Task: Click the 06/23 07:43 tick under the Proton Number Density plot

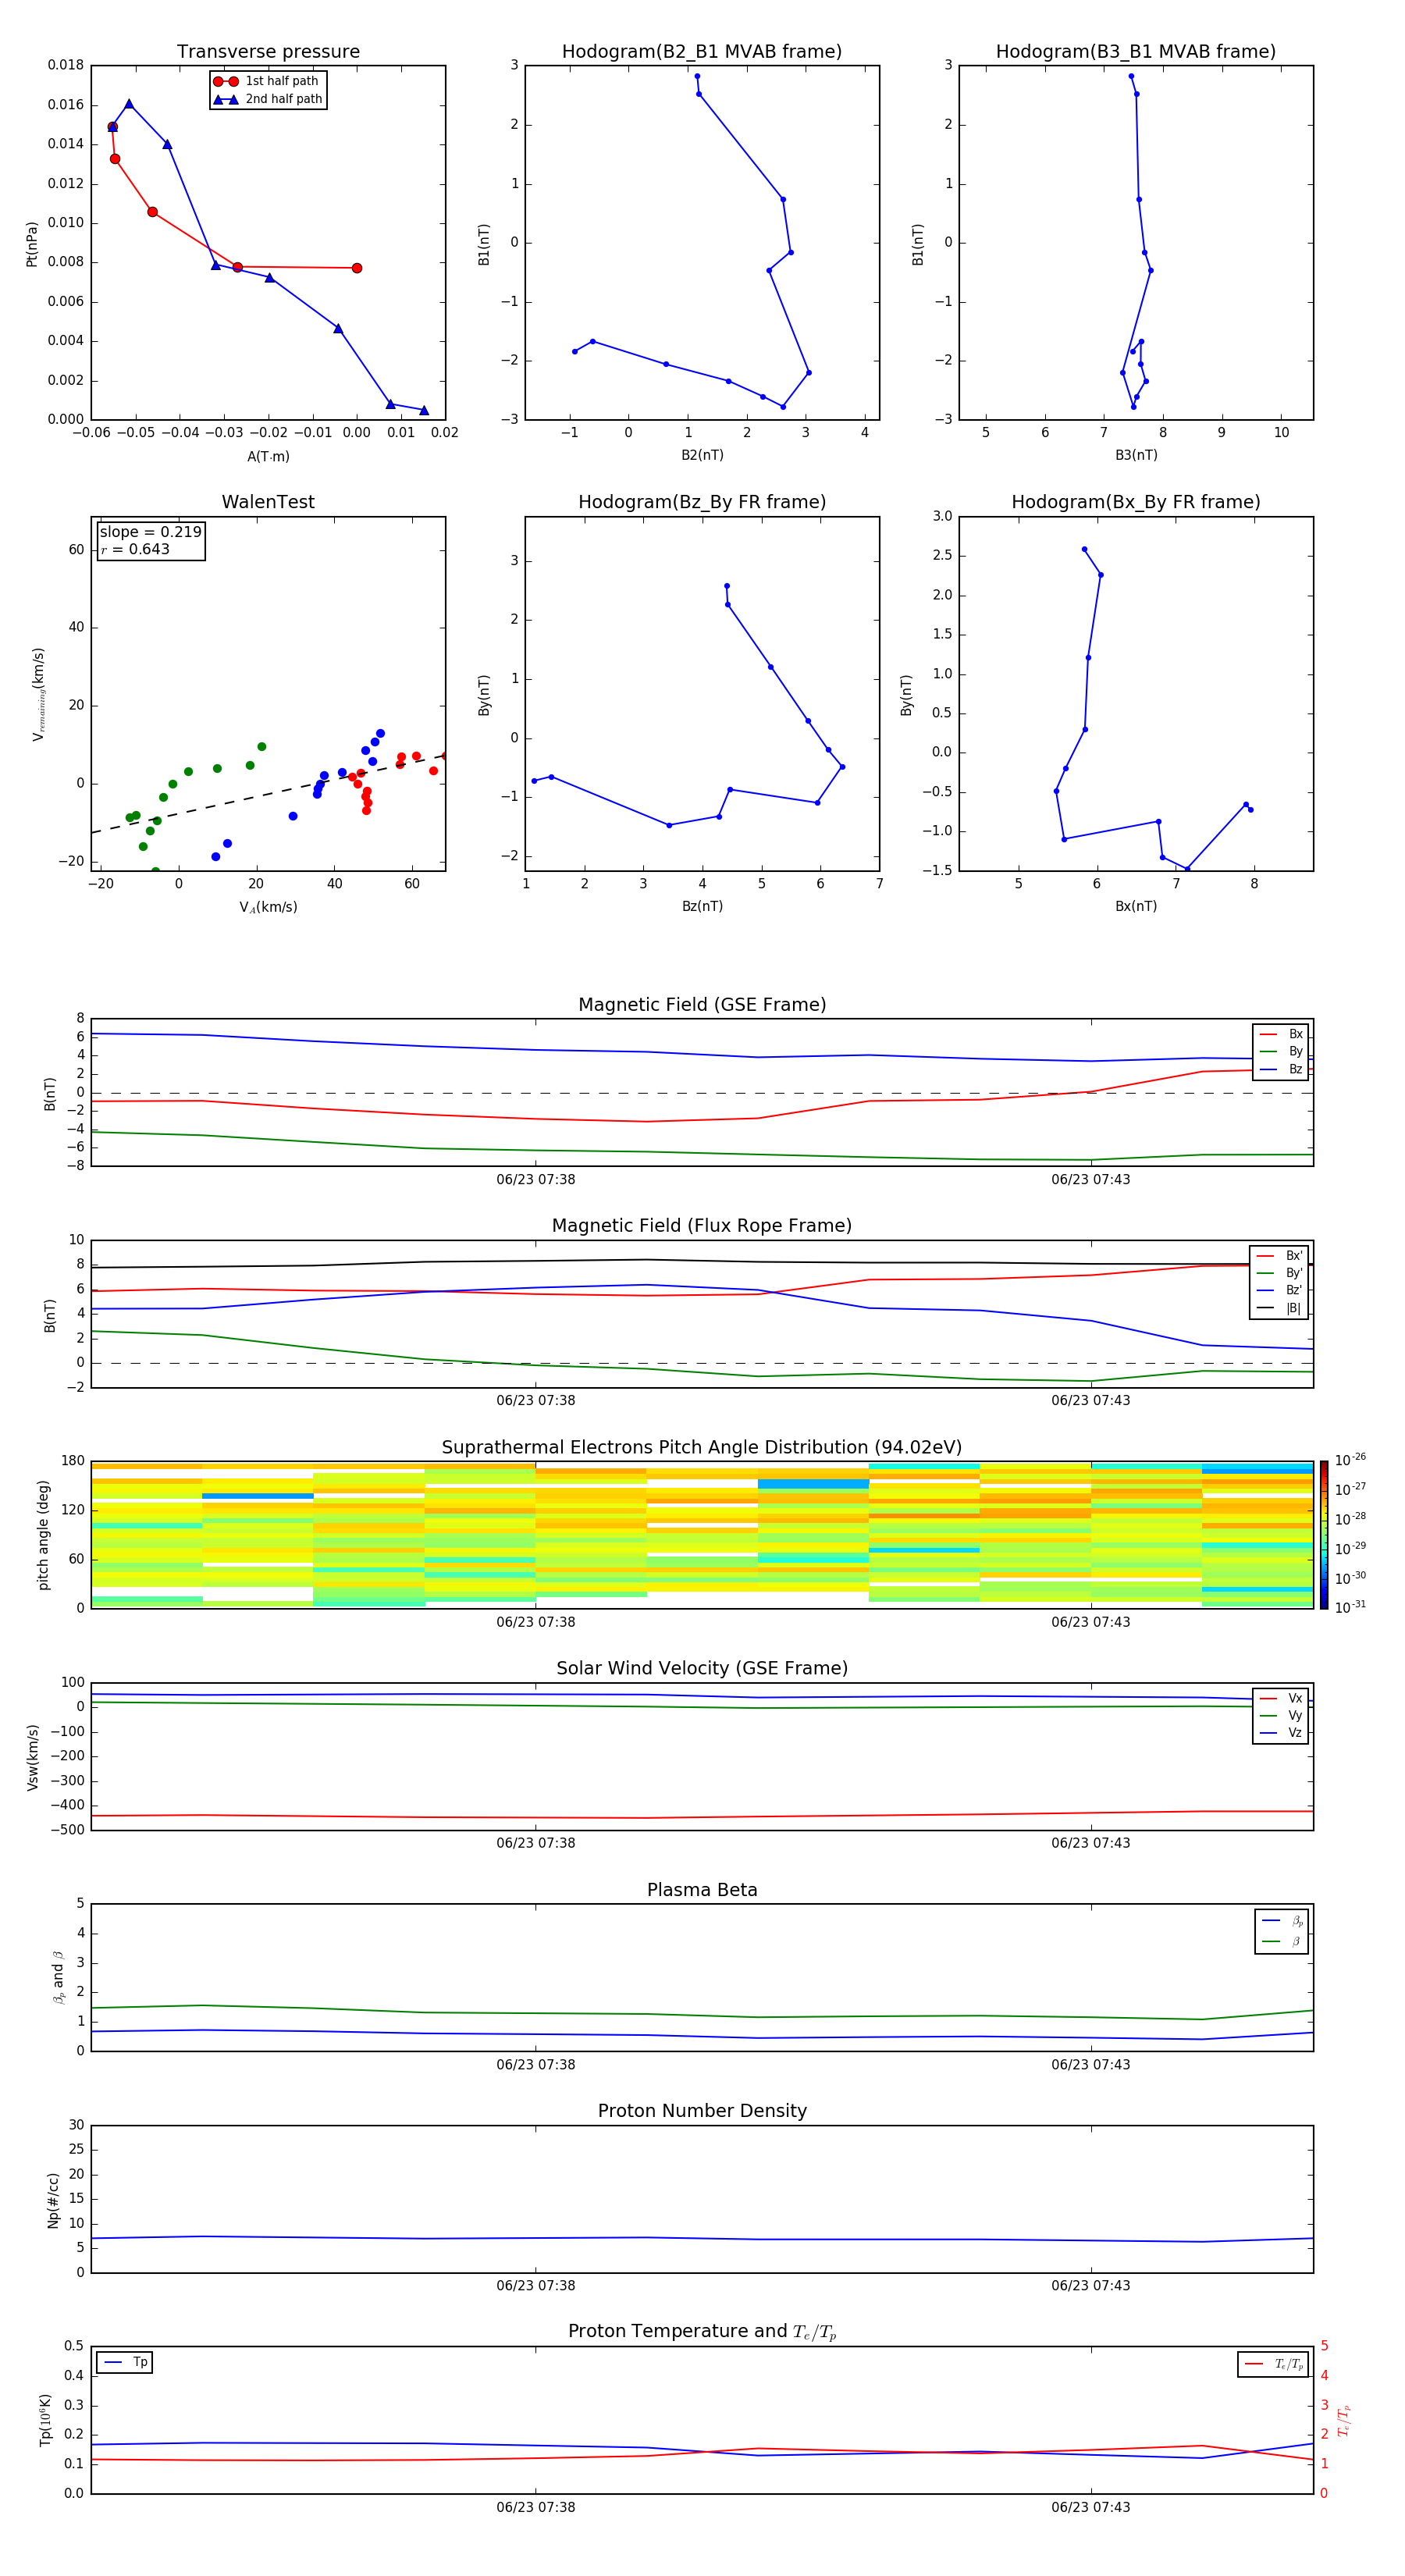Action: point(1090,2285)
